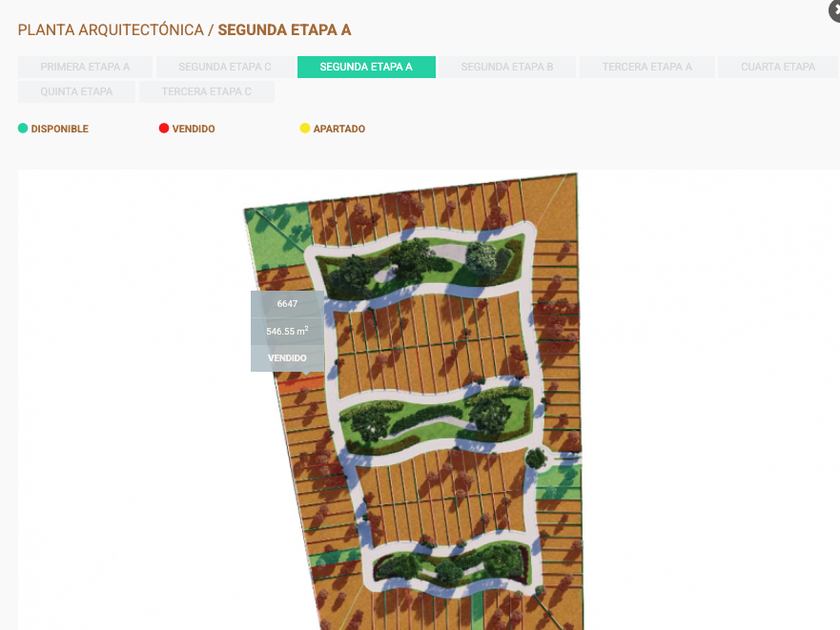Click the green Disponible legend dot
This screenshot has width=840, height=630.
point(22,128)
